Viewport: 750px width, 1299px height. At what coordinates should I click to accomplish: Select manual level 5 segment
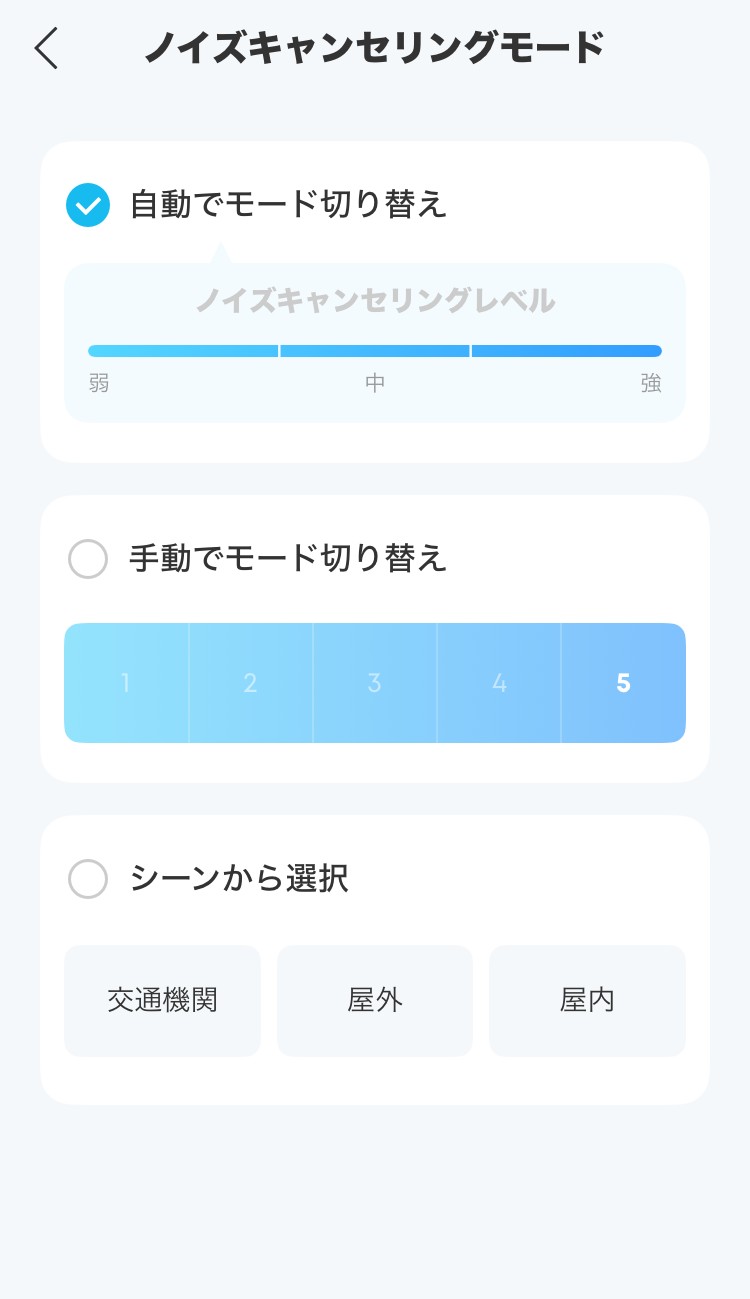(x=623, y=683)
